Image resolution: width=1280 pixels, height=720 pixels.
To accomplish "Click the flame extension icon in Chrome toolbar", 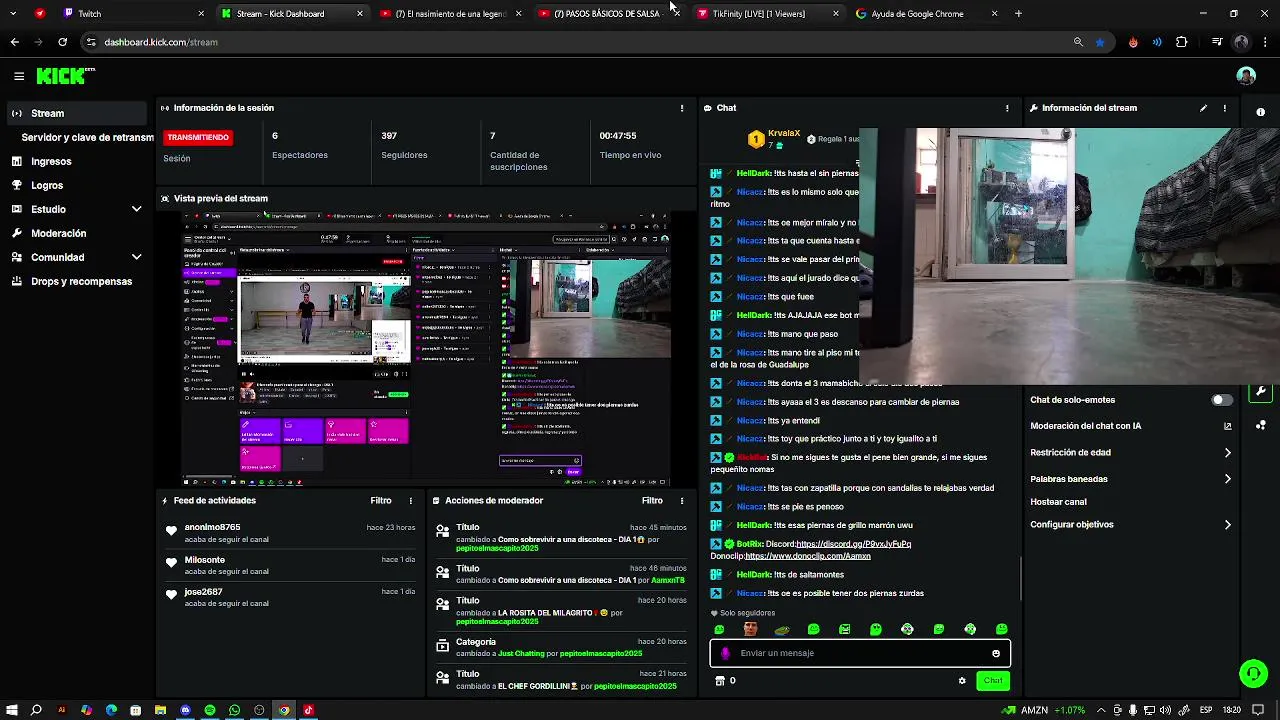I will coord(1133,42).
